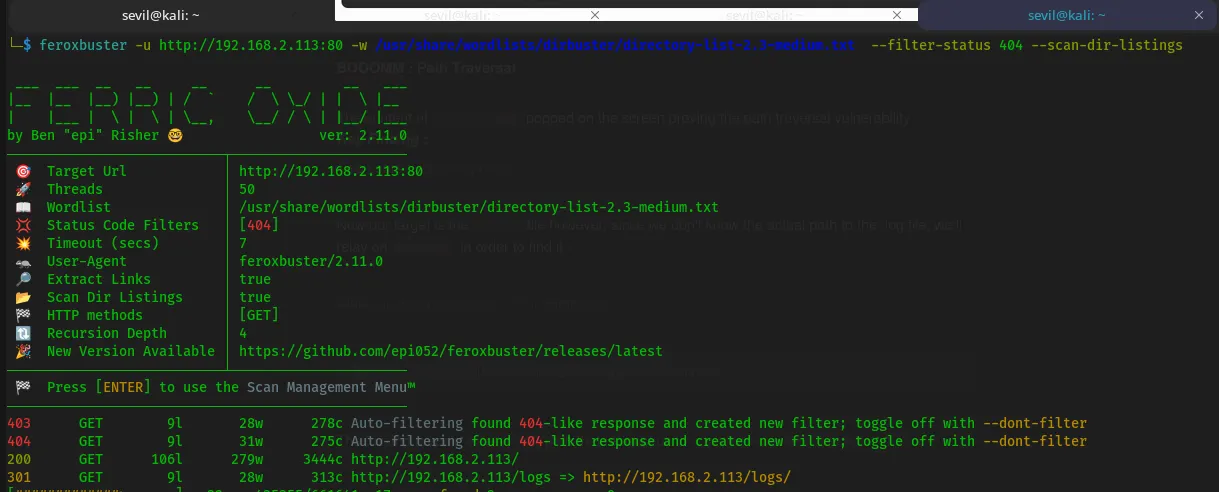Click the checkered flag beside HTTP methods
The height and width of the screenshot is (492, 1219).
[x=24, y=315]
